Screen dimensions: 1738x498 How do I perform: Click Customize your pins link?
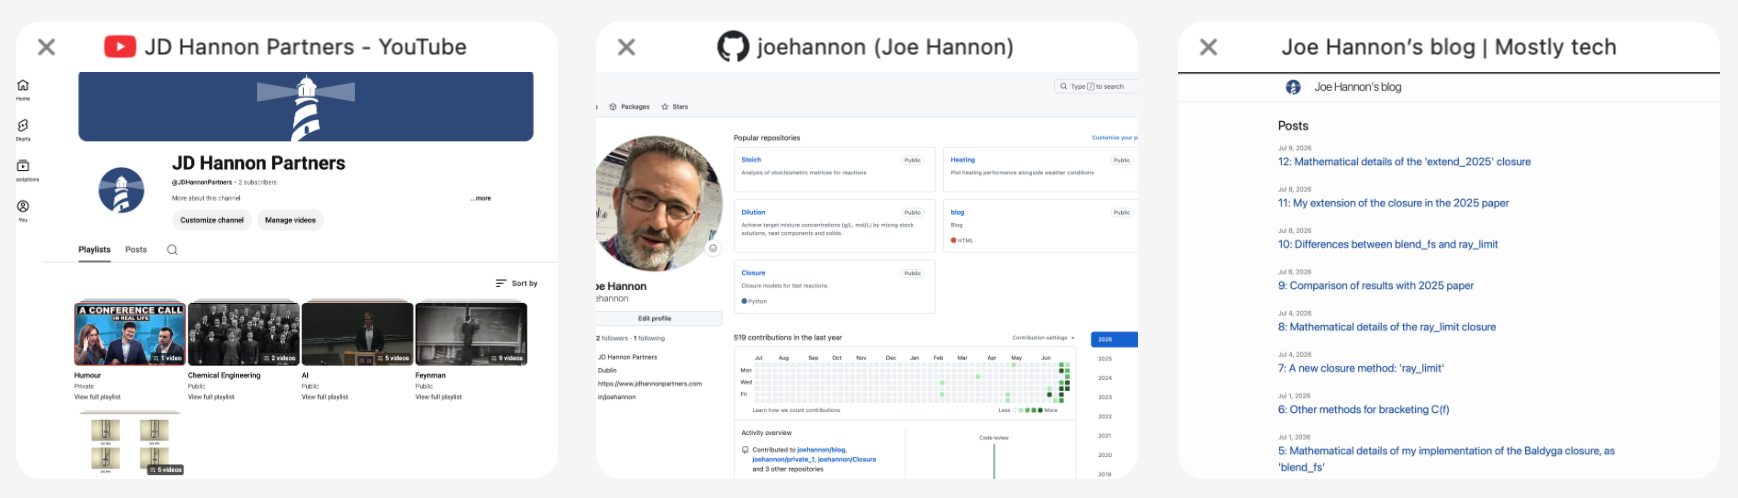[1114, 138]
